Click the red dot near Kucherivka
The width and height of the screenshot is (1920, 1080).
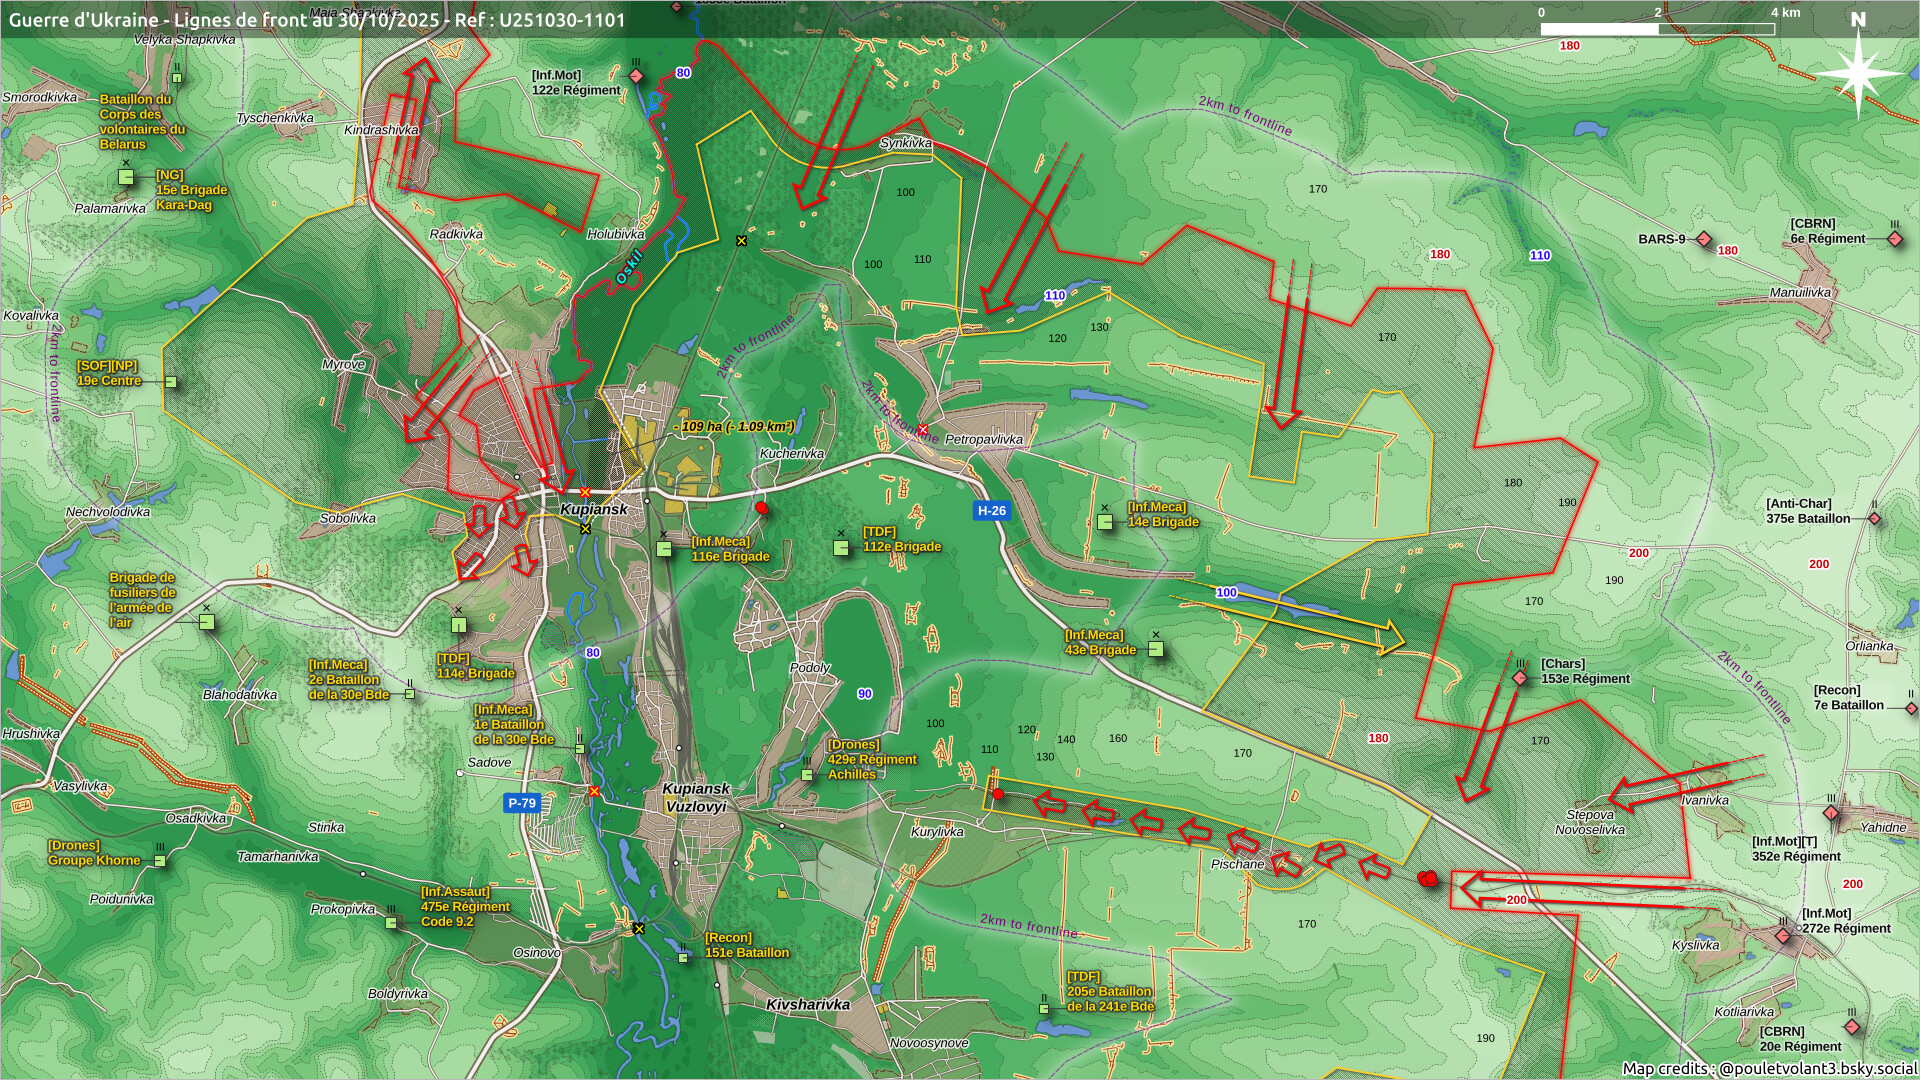click(x=762, y=509)
